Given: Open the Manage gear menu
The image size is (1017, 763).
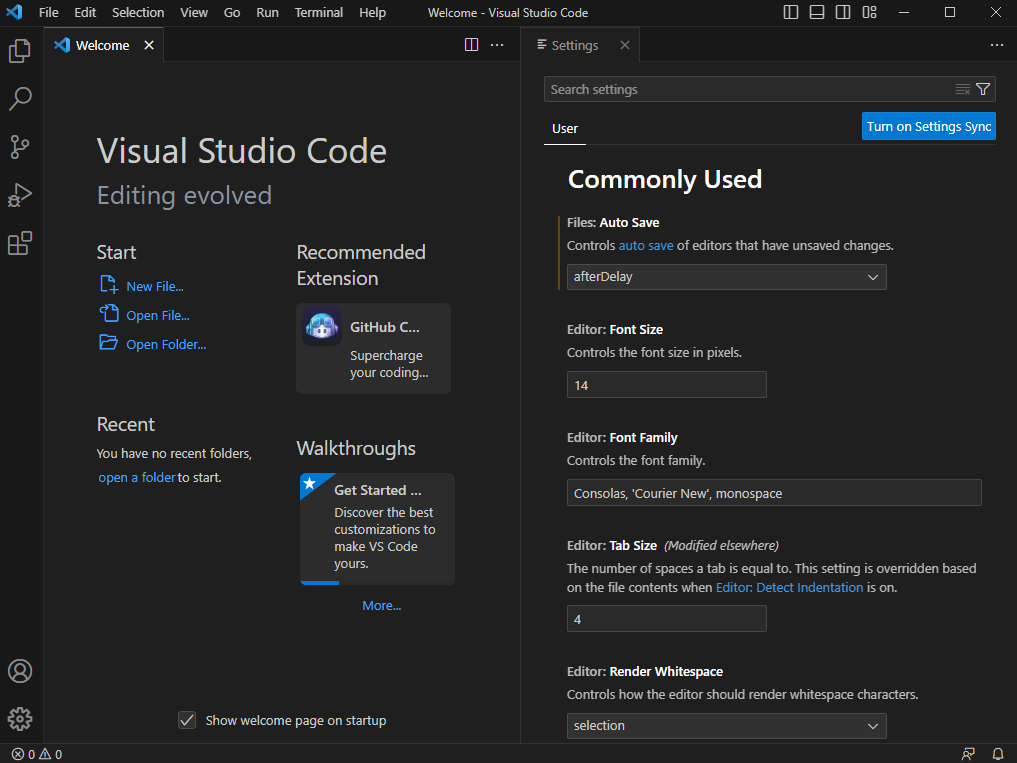Looking at the screenshot, I should pyautogui.click(x=20, y=719).
